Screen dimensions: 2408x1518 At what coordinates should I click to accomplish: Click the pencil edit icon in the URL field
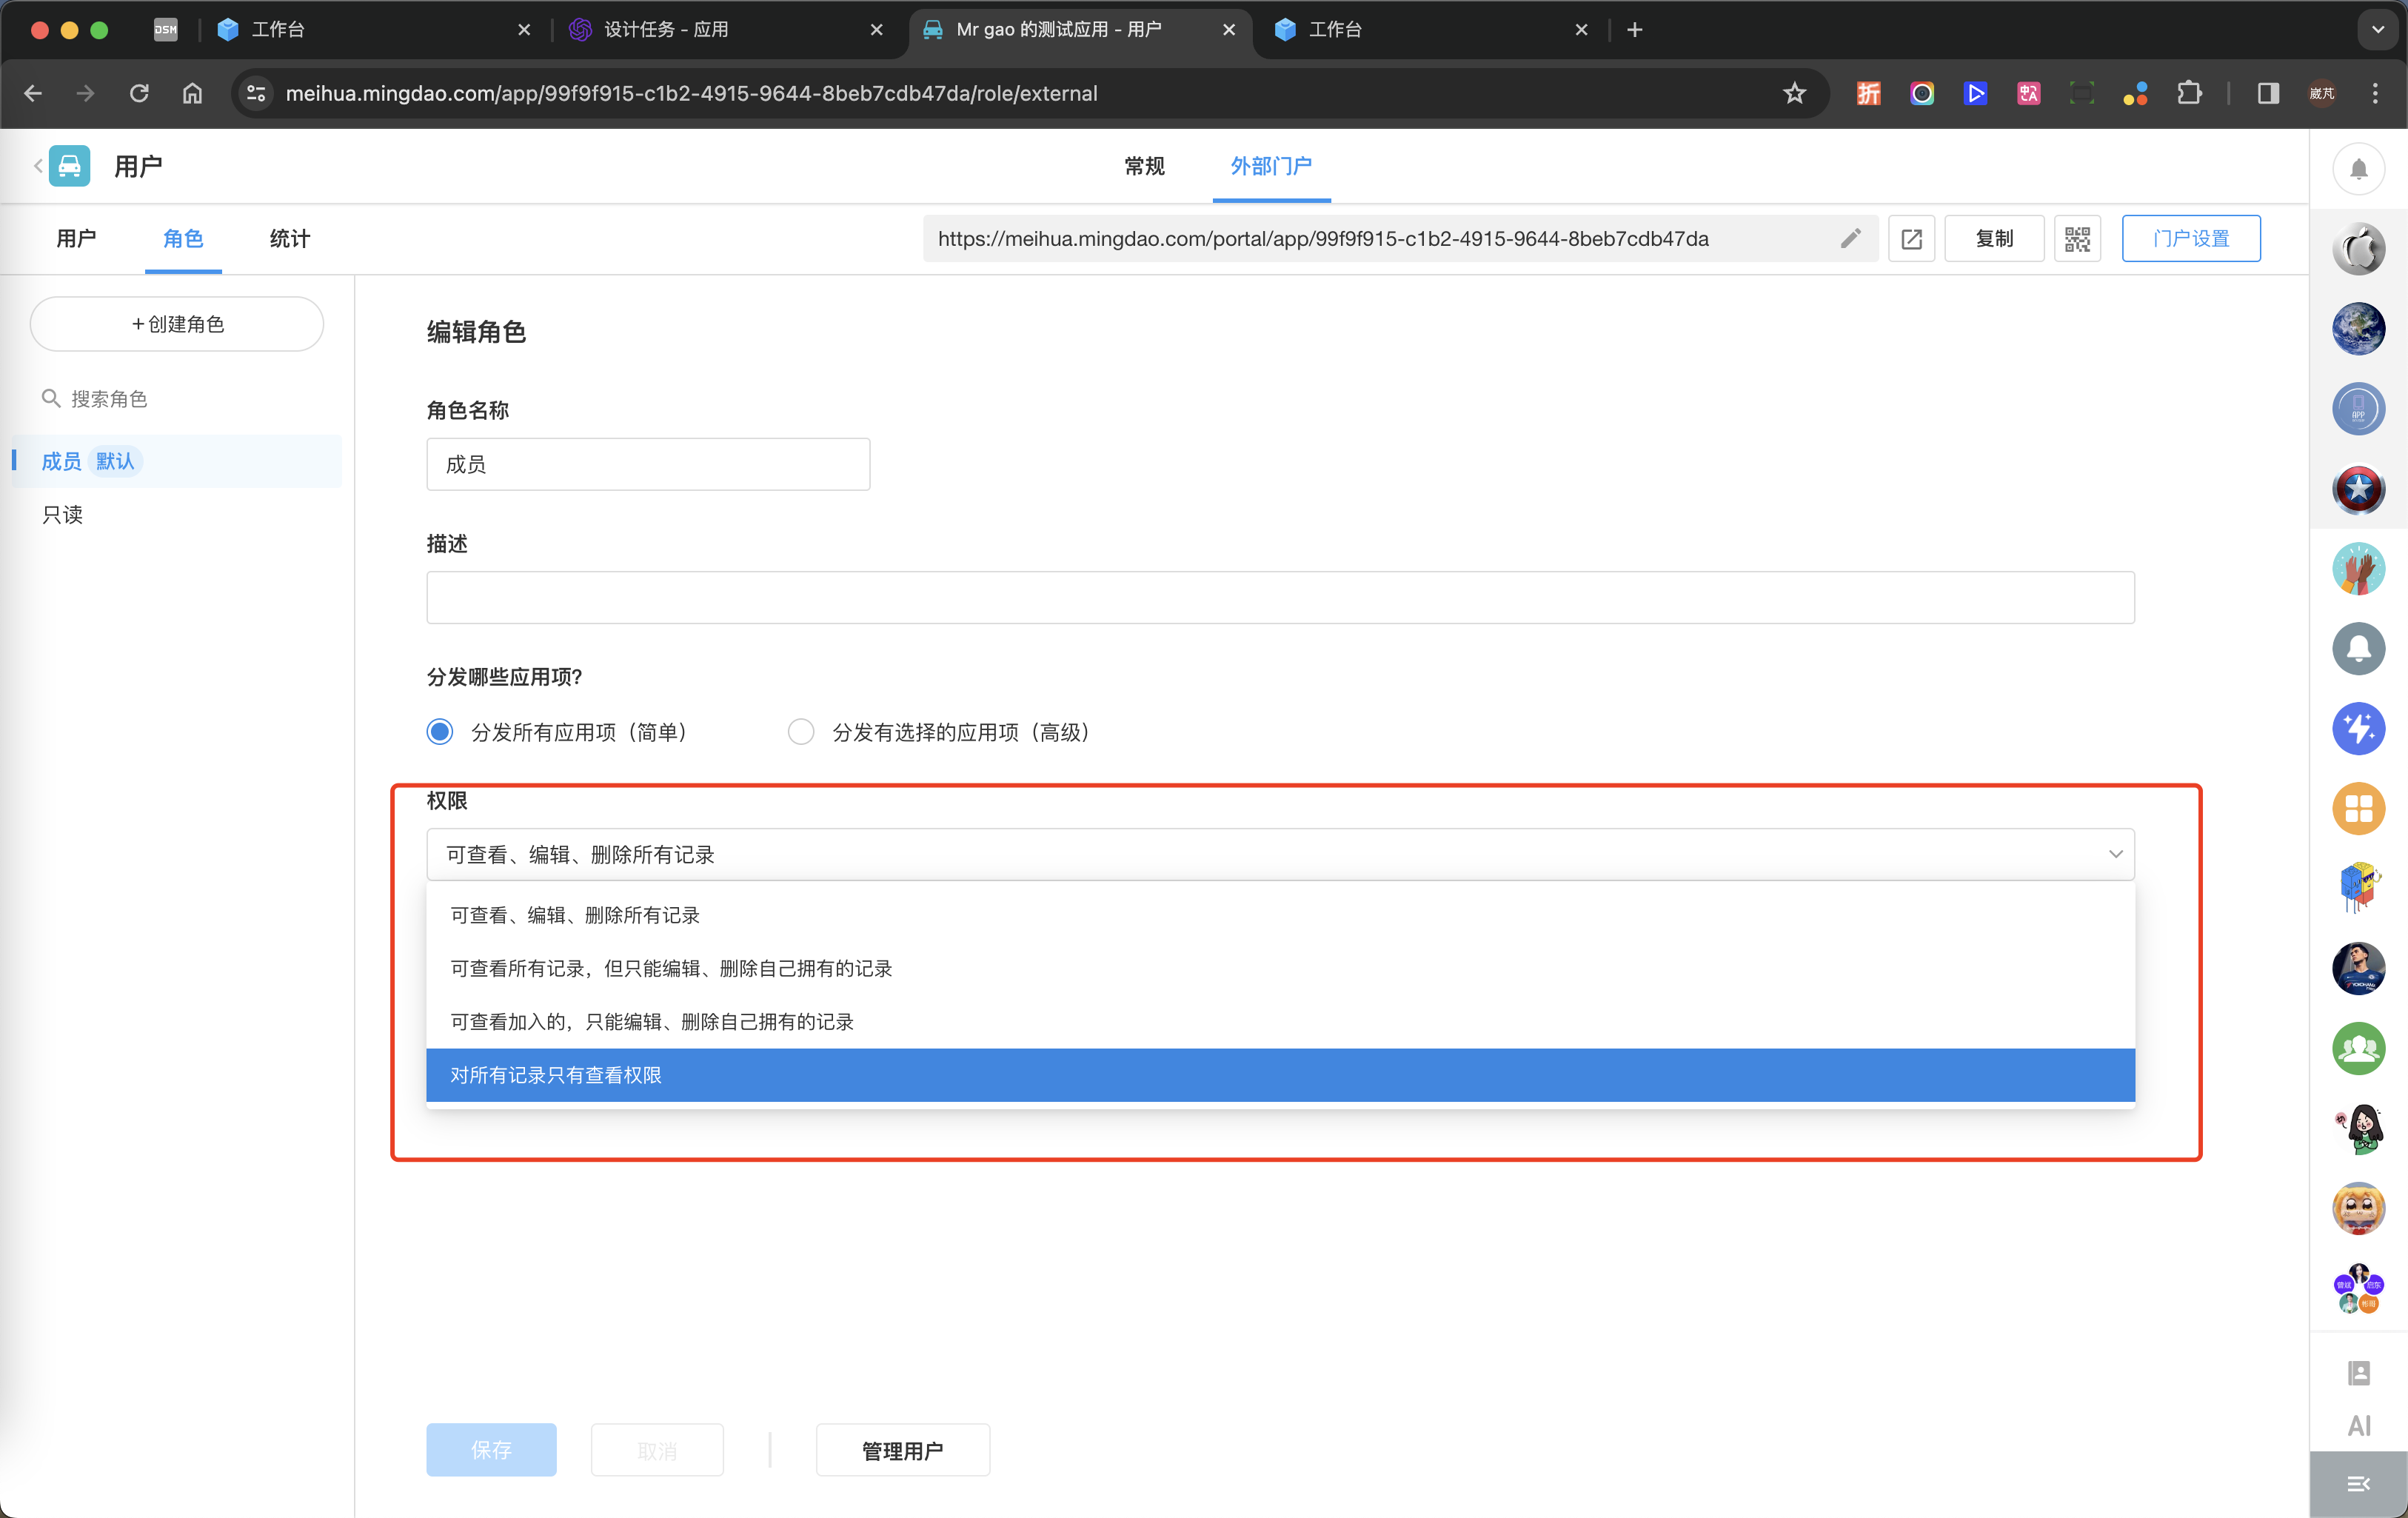(x=1850, y=238)
